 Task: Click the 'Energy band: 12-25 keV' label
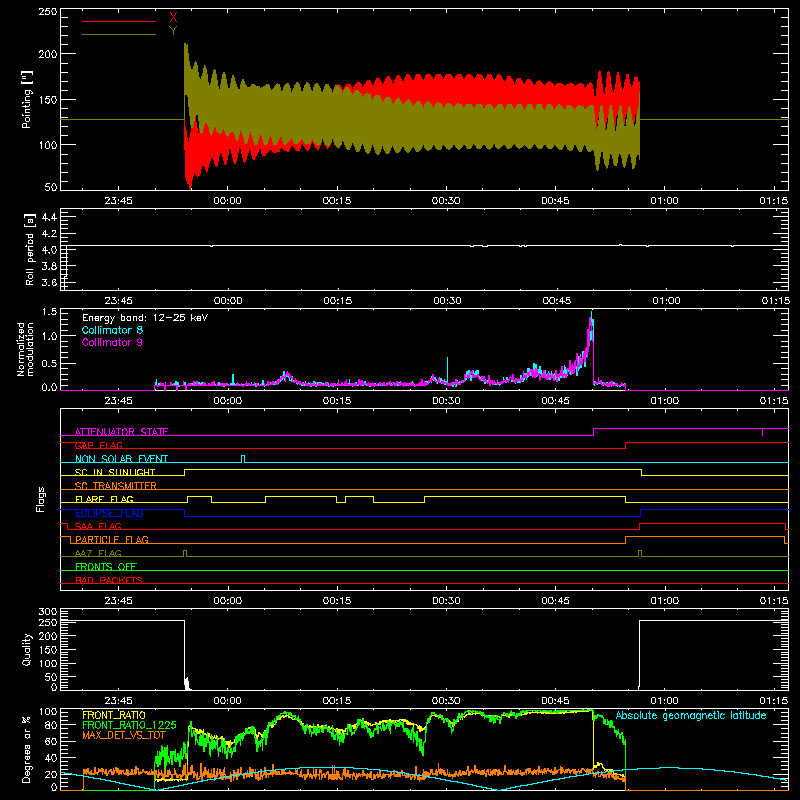(145, 318)
